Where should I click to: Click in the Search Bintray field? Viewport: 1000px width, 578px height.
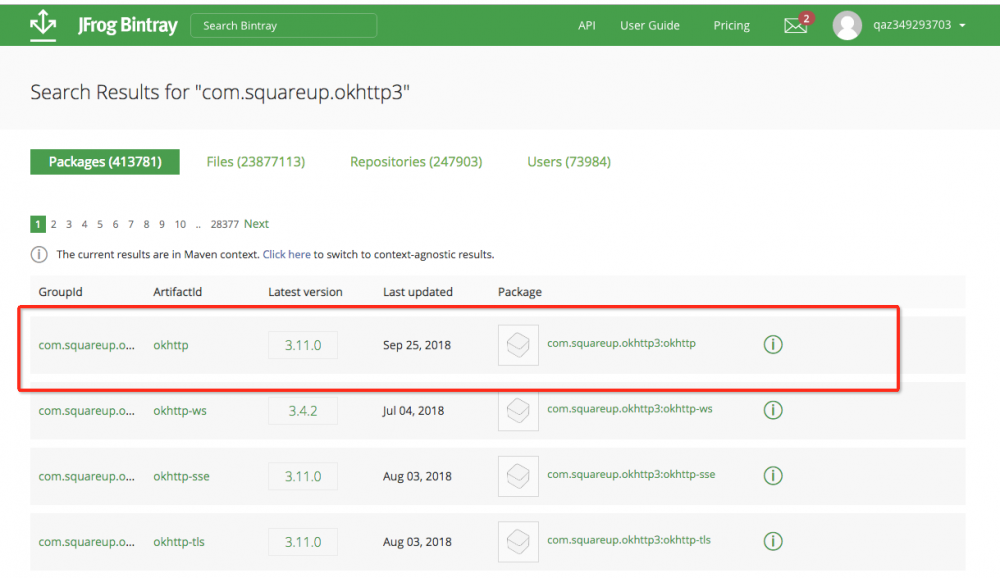tap(284, 25)
